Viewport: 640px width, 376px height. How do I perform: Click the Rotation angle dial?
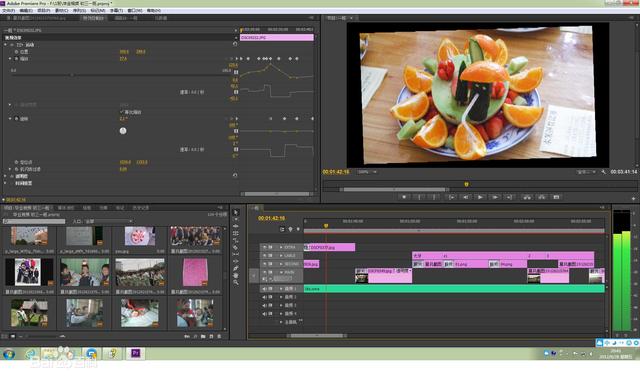click(x=123, y=131)
